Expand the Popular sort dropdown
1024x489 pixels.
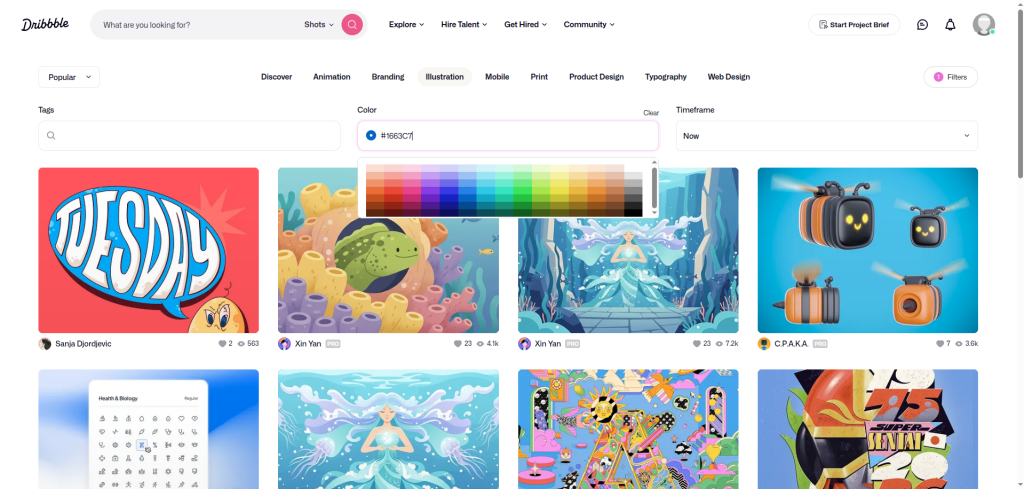pyautogui.click(x=69, y=77)
